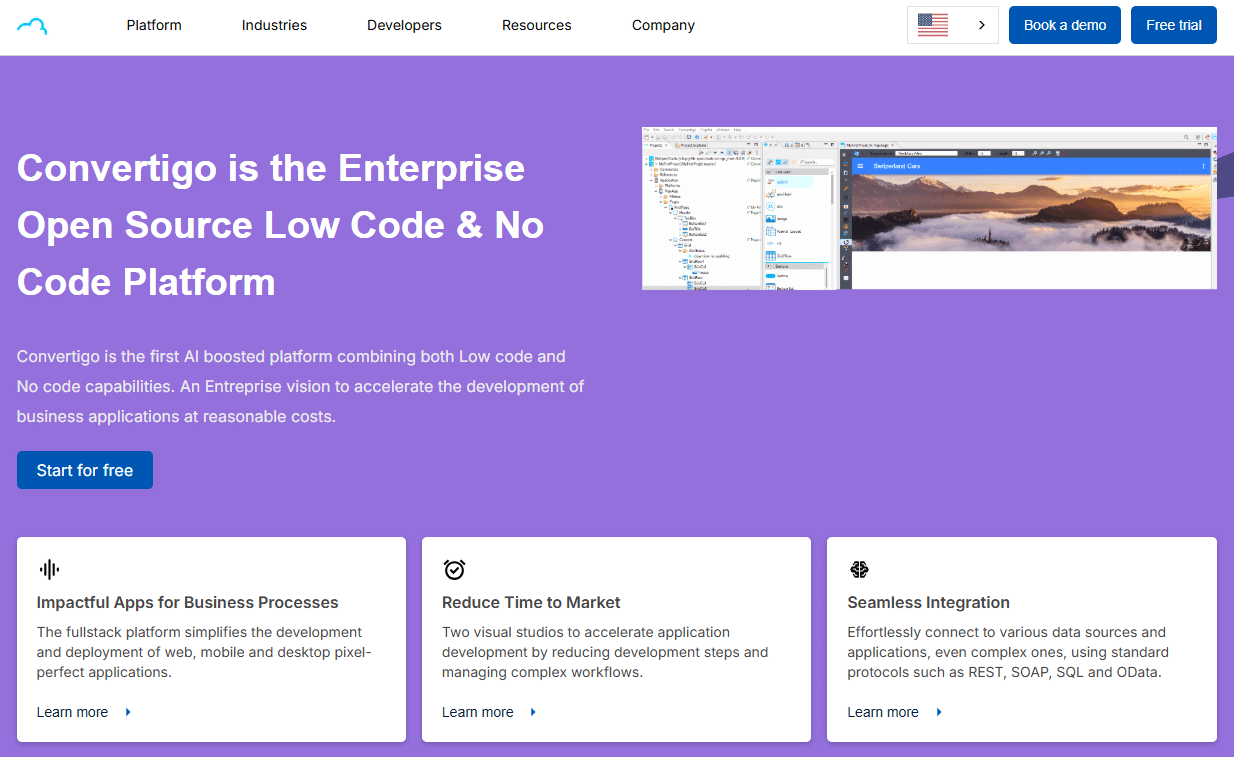Open Learn more under Reduce Time to Market

coord(477,712)
